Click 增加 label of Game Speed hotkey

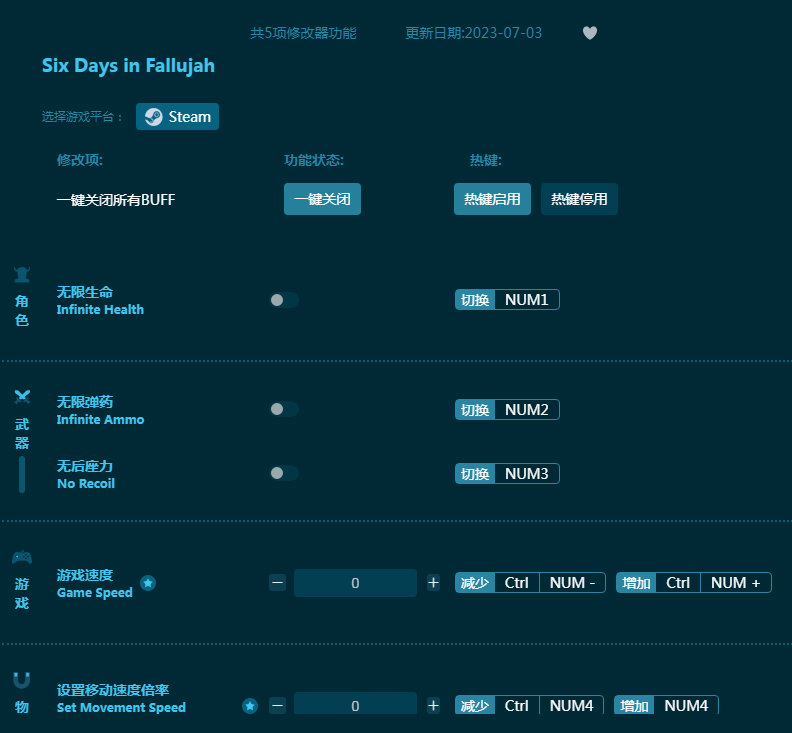pyautogui.click(x=636, y=582)
